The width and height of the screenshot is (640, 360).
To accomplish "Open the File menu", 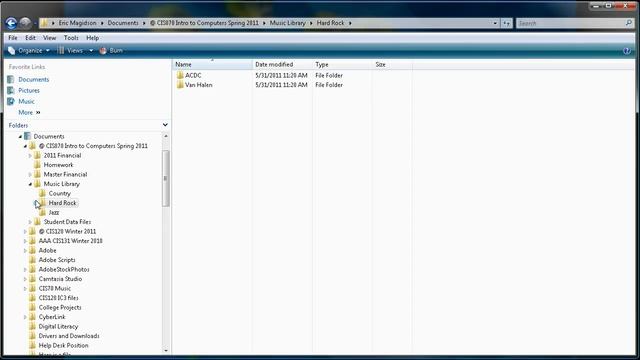I will tap(13, 38).
